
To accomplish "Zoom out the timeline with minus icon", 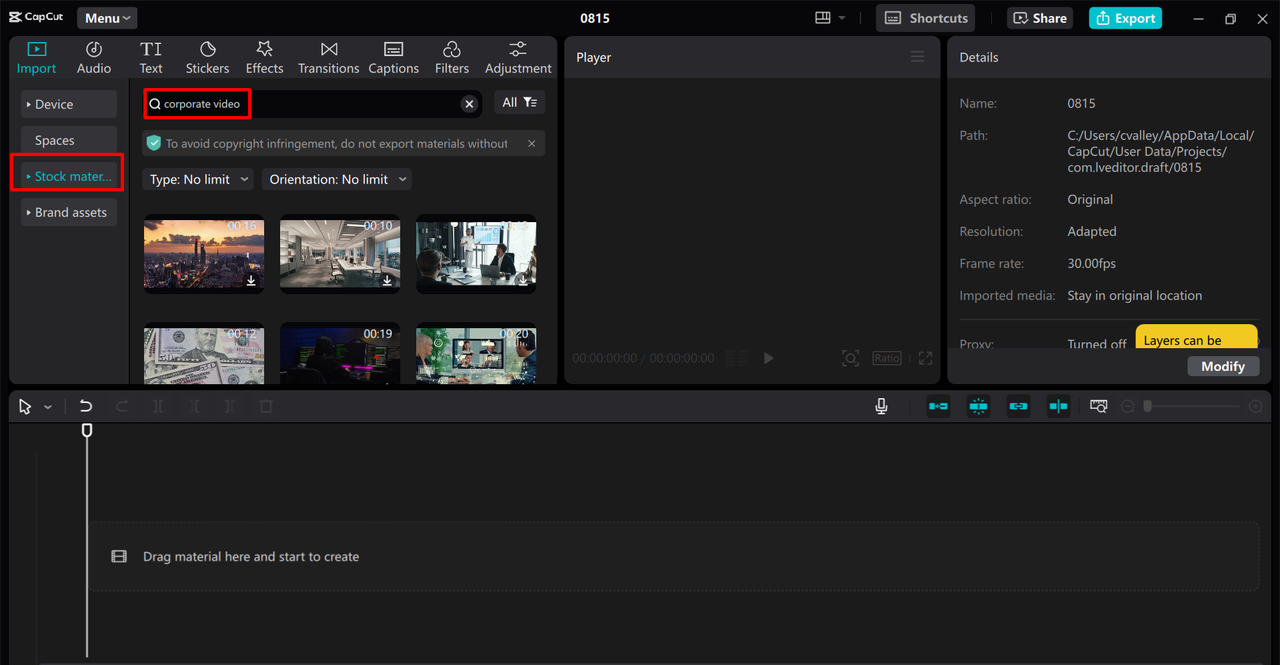I will tap(1128, 406).
